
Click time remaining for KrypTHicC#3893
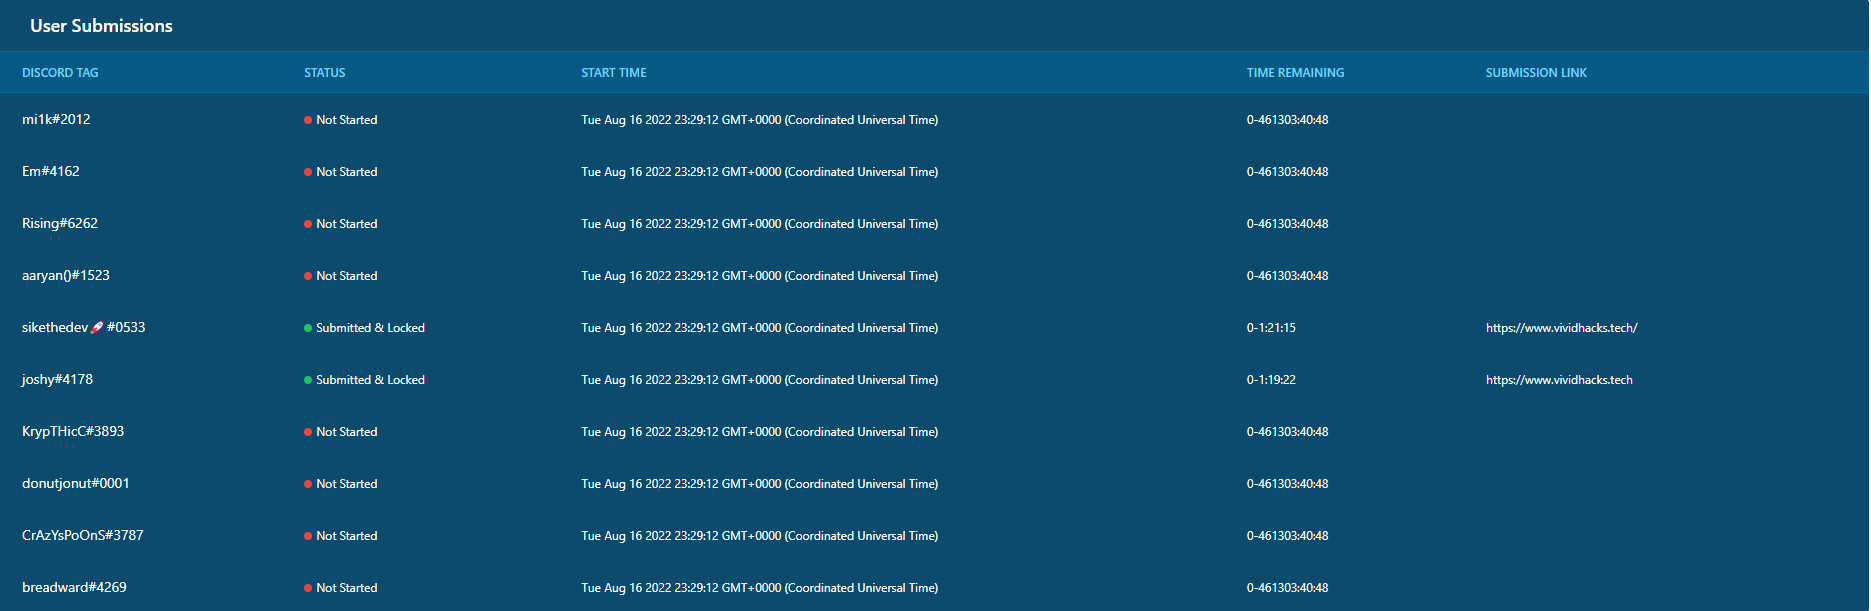(1287, 432)
